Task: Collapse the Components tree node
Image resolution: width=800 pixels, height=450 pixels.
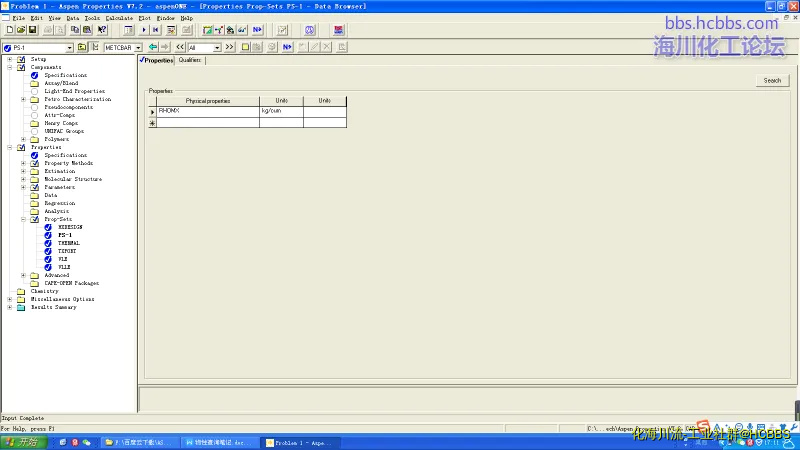Action: point(10,67)
